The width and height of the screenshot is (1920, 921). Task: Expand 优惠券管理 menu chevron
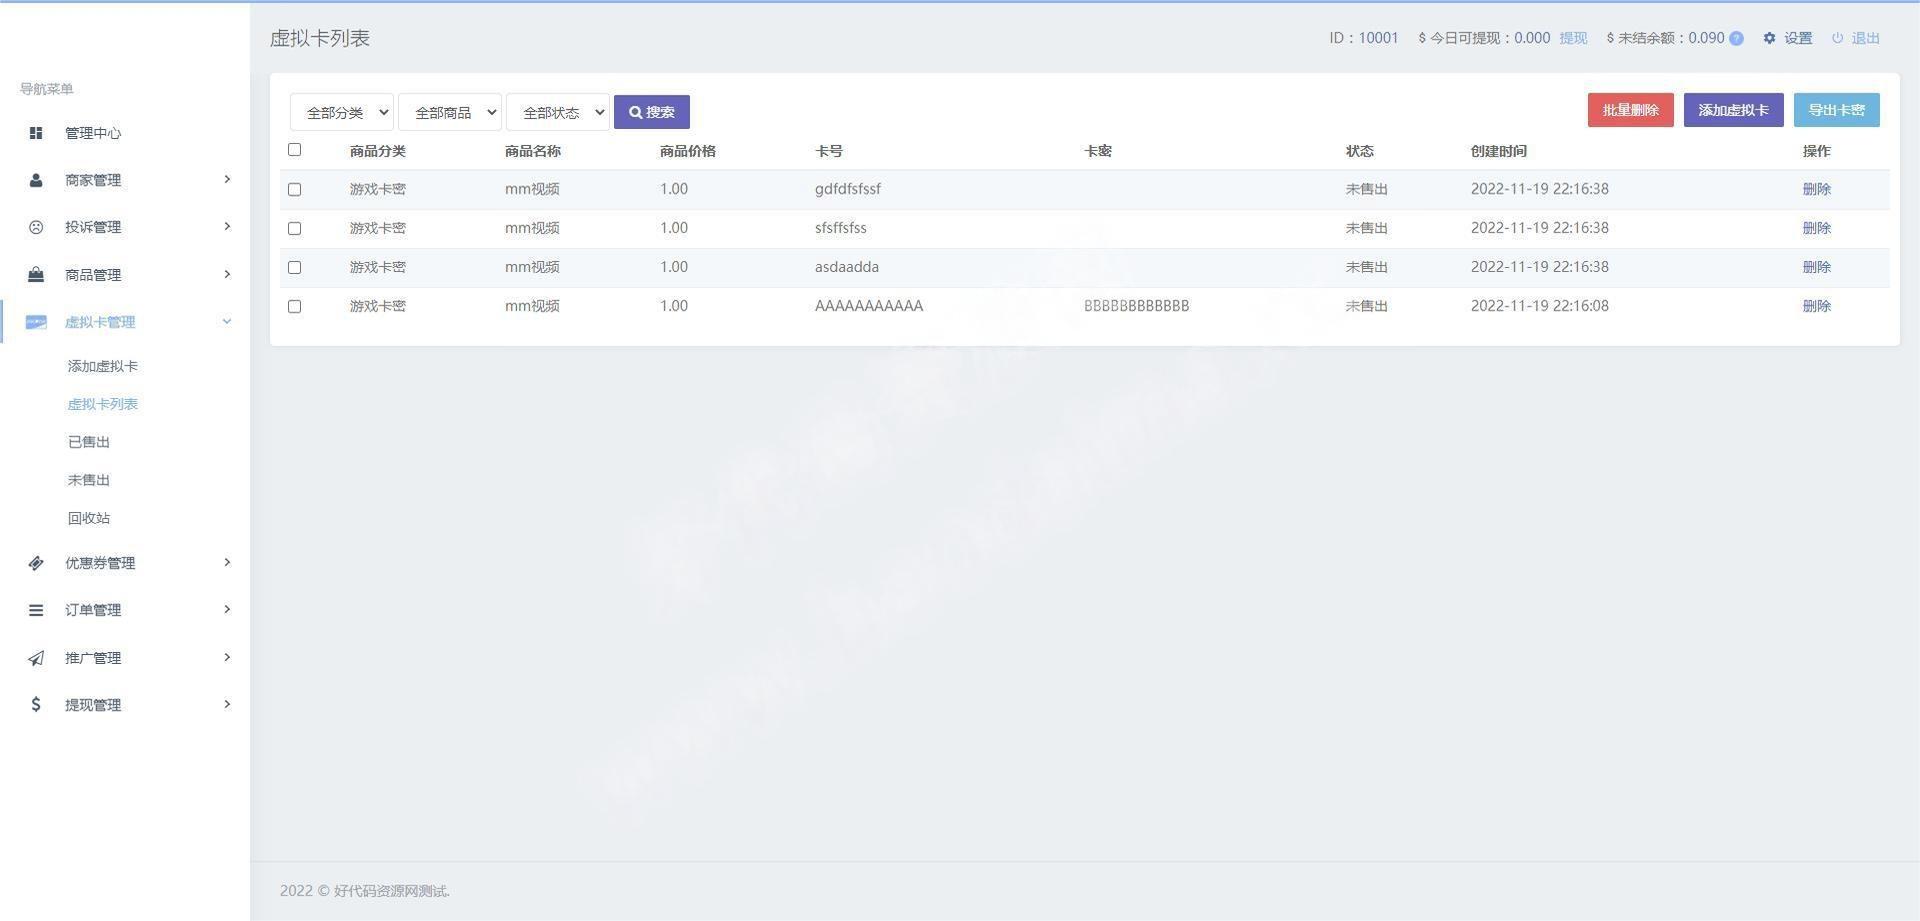point(227,562)
